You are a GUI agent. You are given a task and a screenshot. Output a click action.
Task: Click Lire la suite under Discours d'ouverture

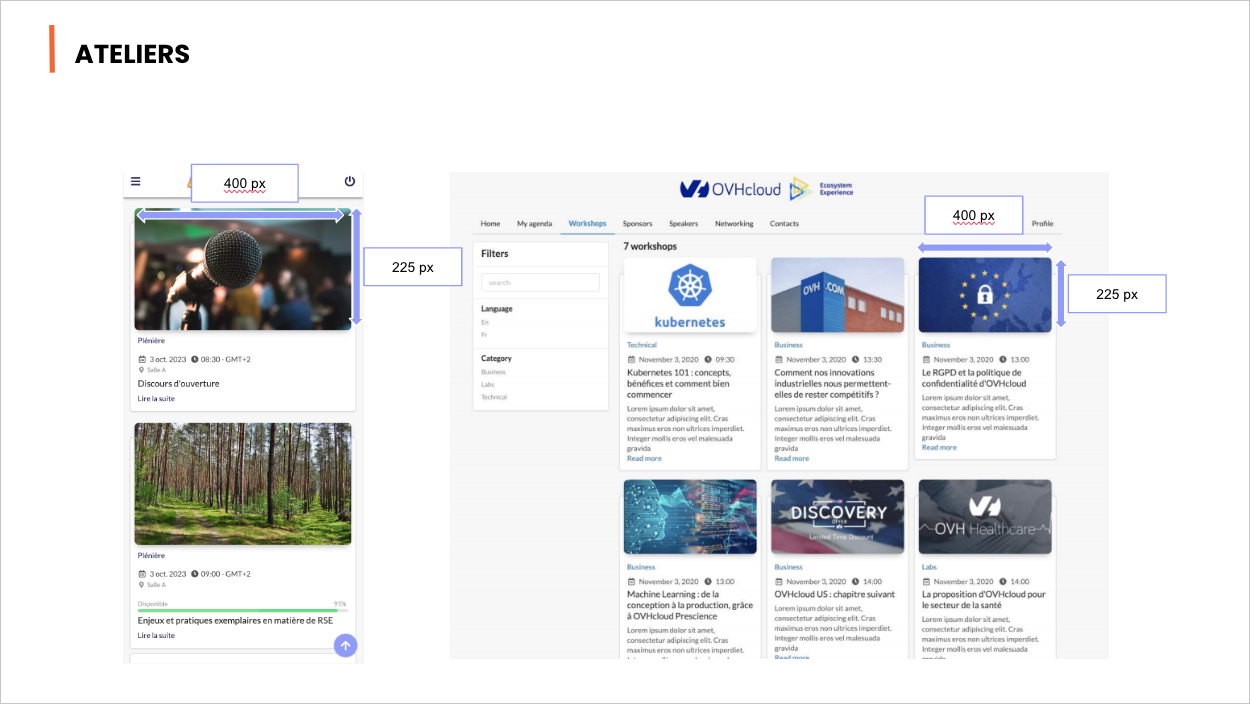(x=156, y=399)
